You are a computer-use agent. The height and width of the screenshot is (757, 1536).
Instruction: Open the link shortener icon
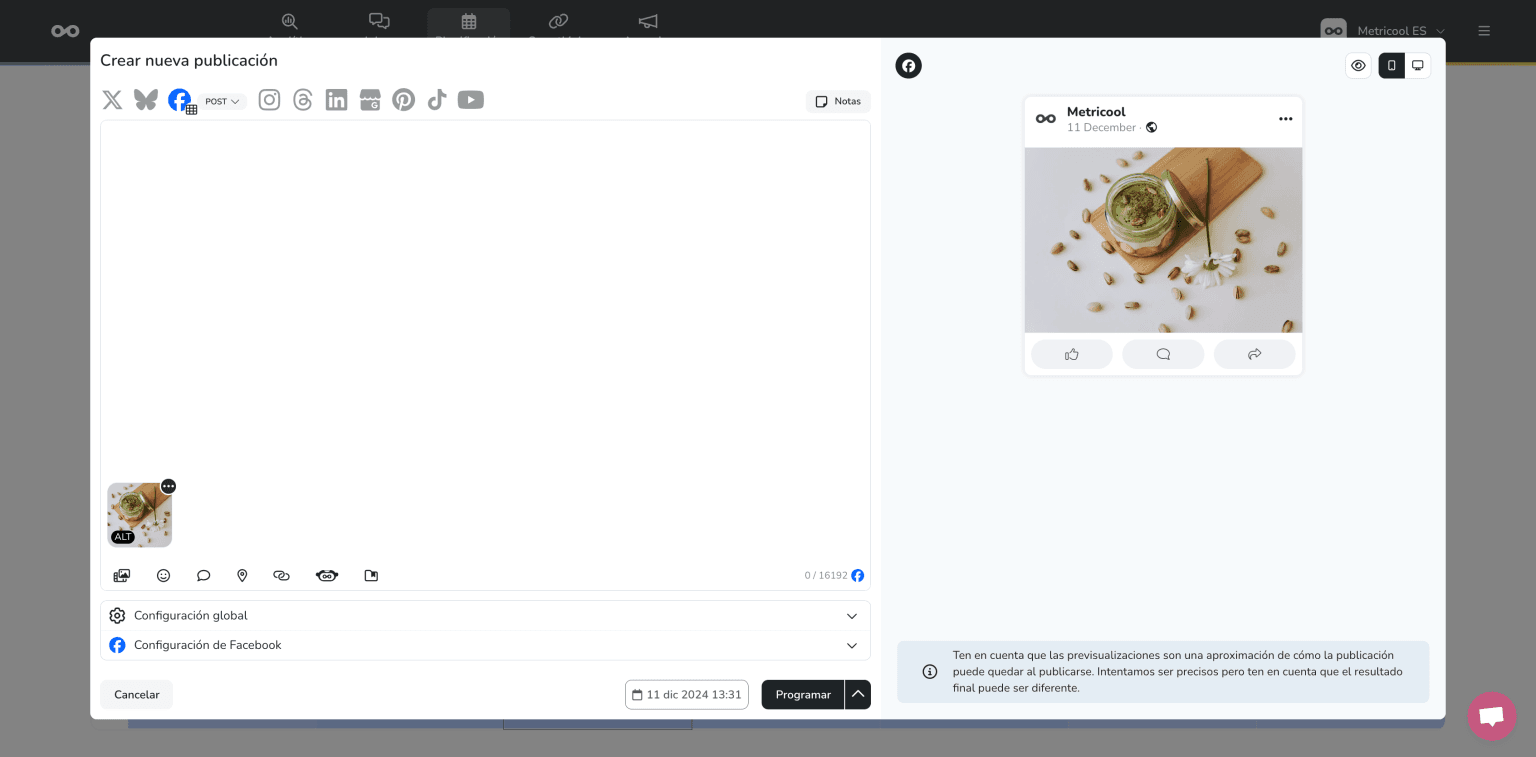coord(281,575)
